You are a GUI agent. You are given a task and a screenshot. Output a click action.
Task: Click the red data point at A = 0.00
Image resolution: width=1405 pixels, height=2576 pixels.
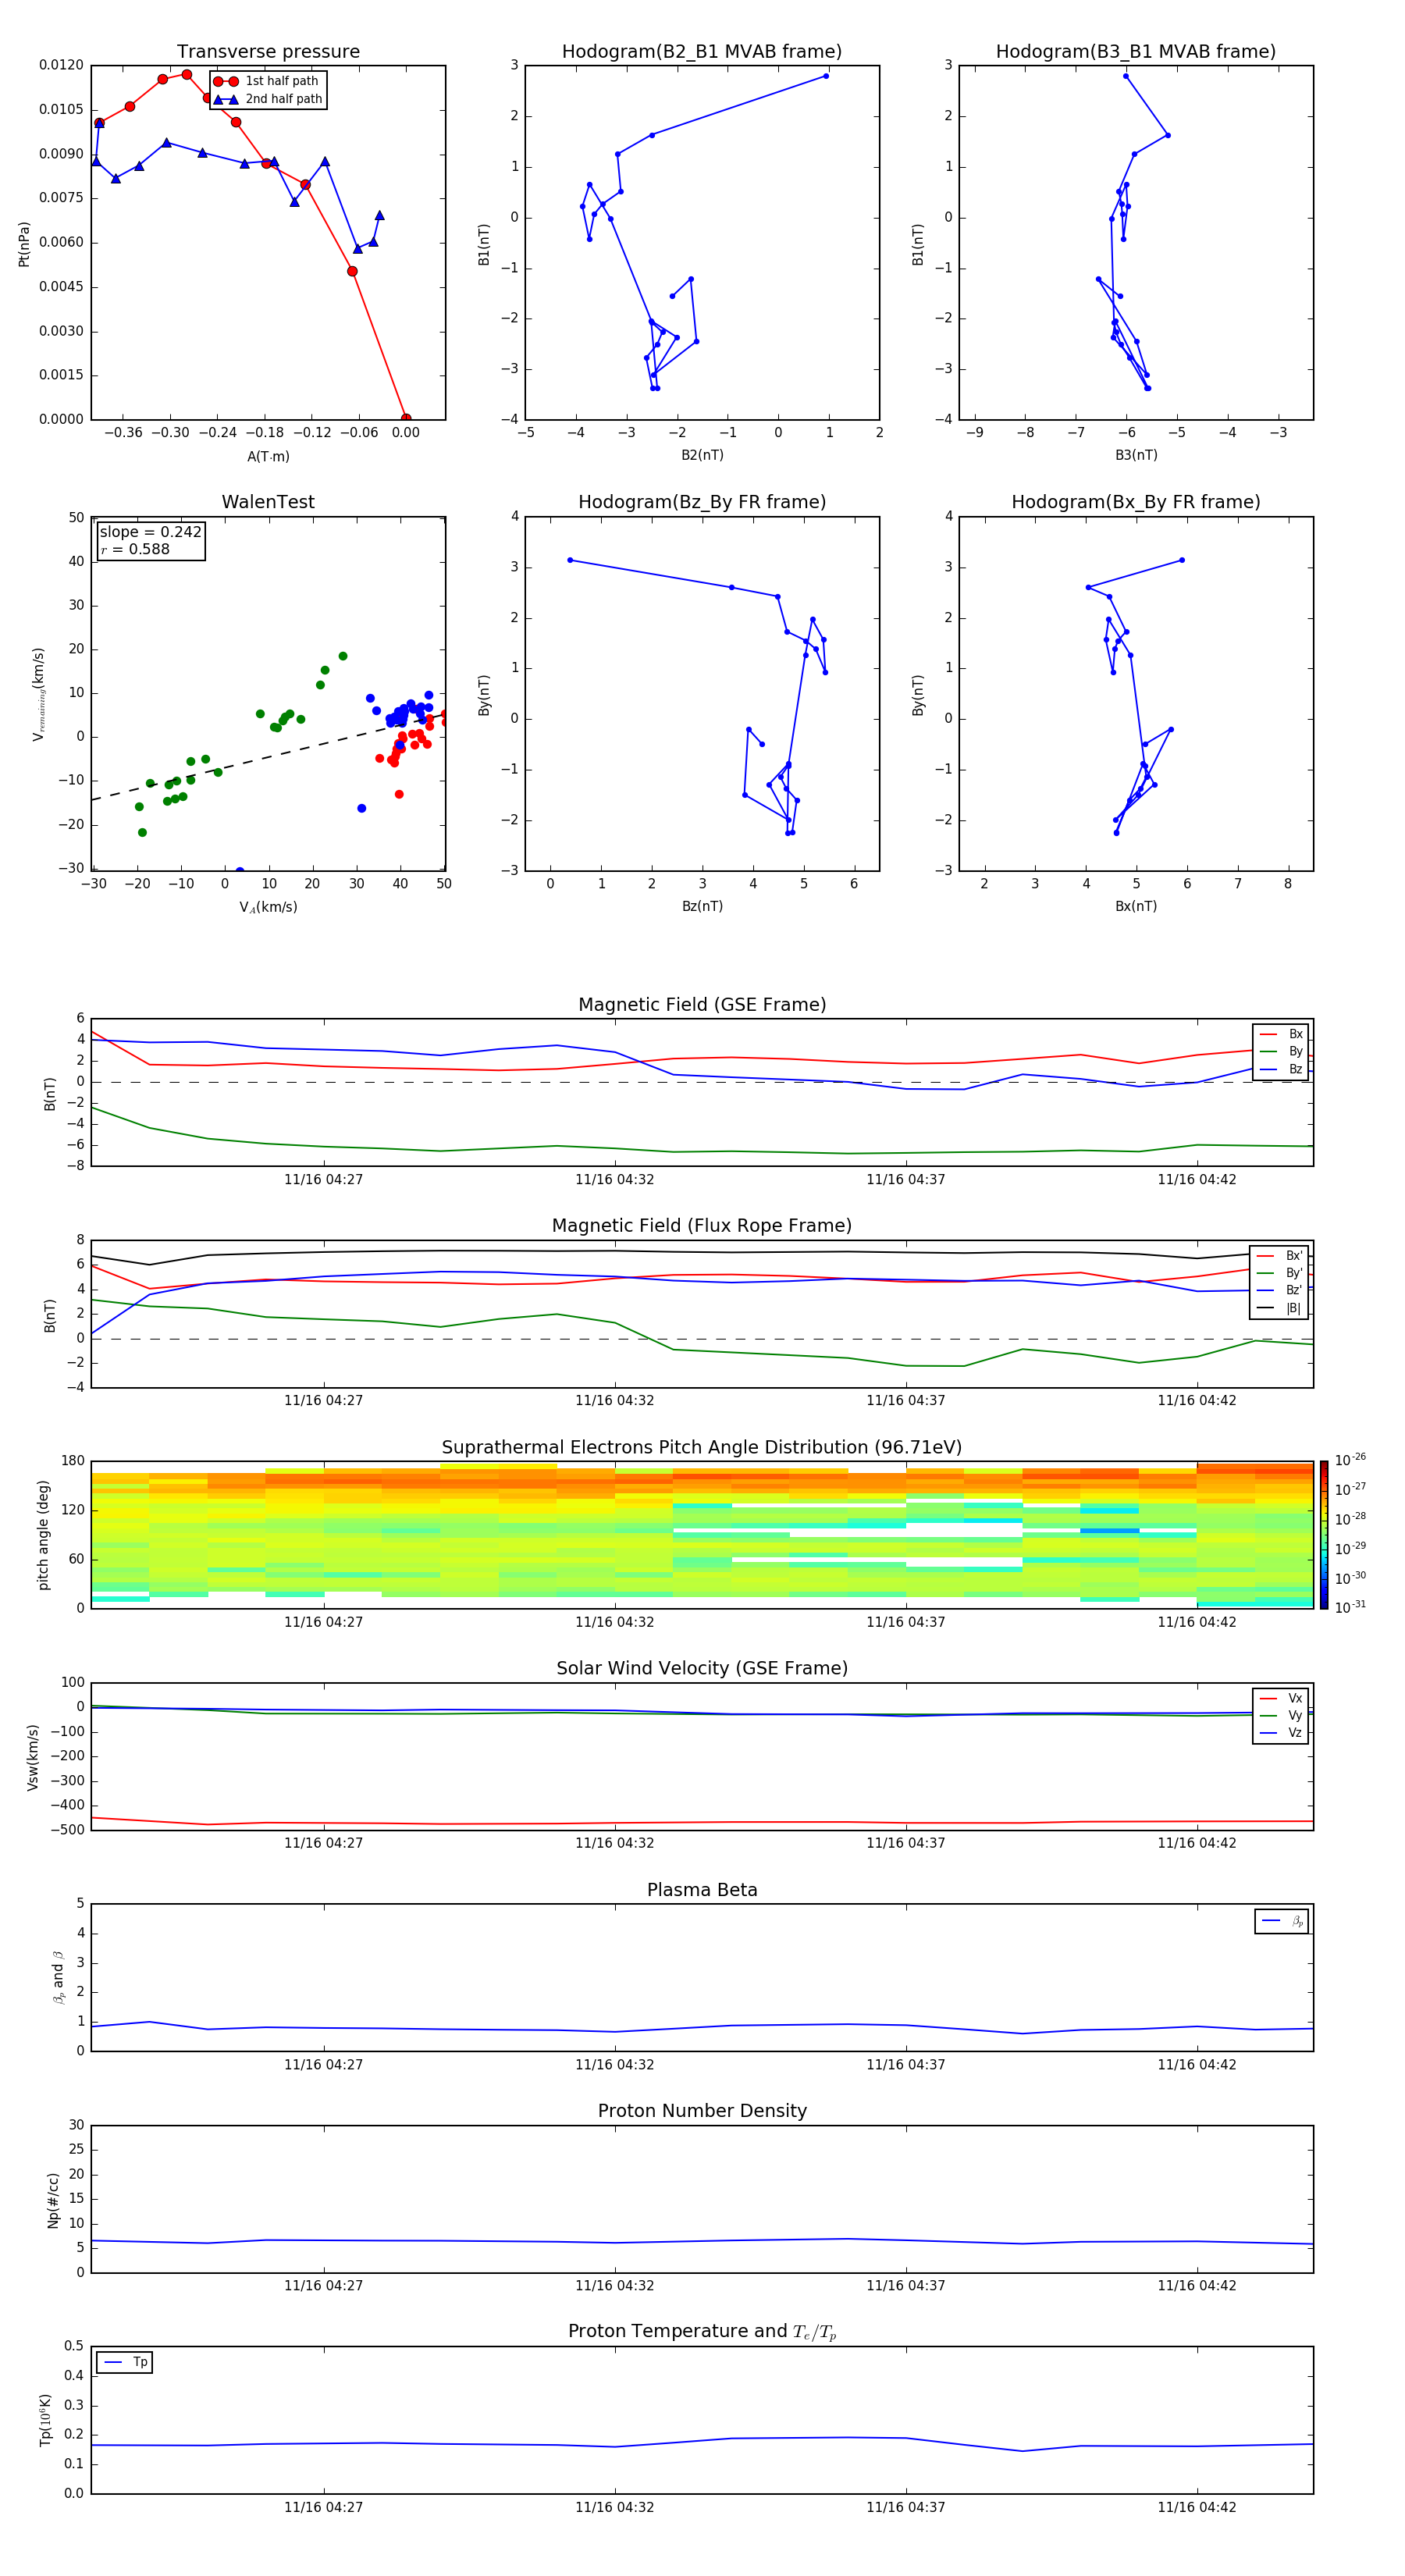pyautogui.click(x=405, y=418)
